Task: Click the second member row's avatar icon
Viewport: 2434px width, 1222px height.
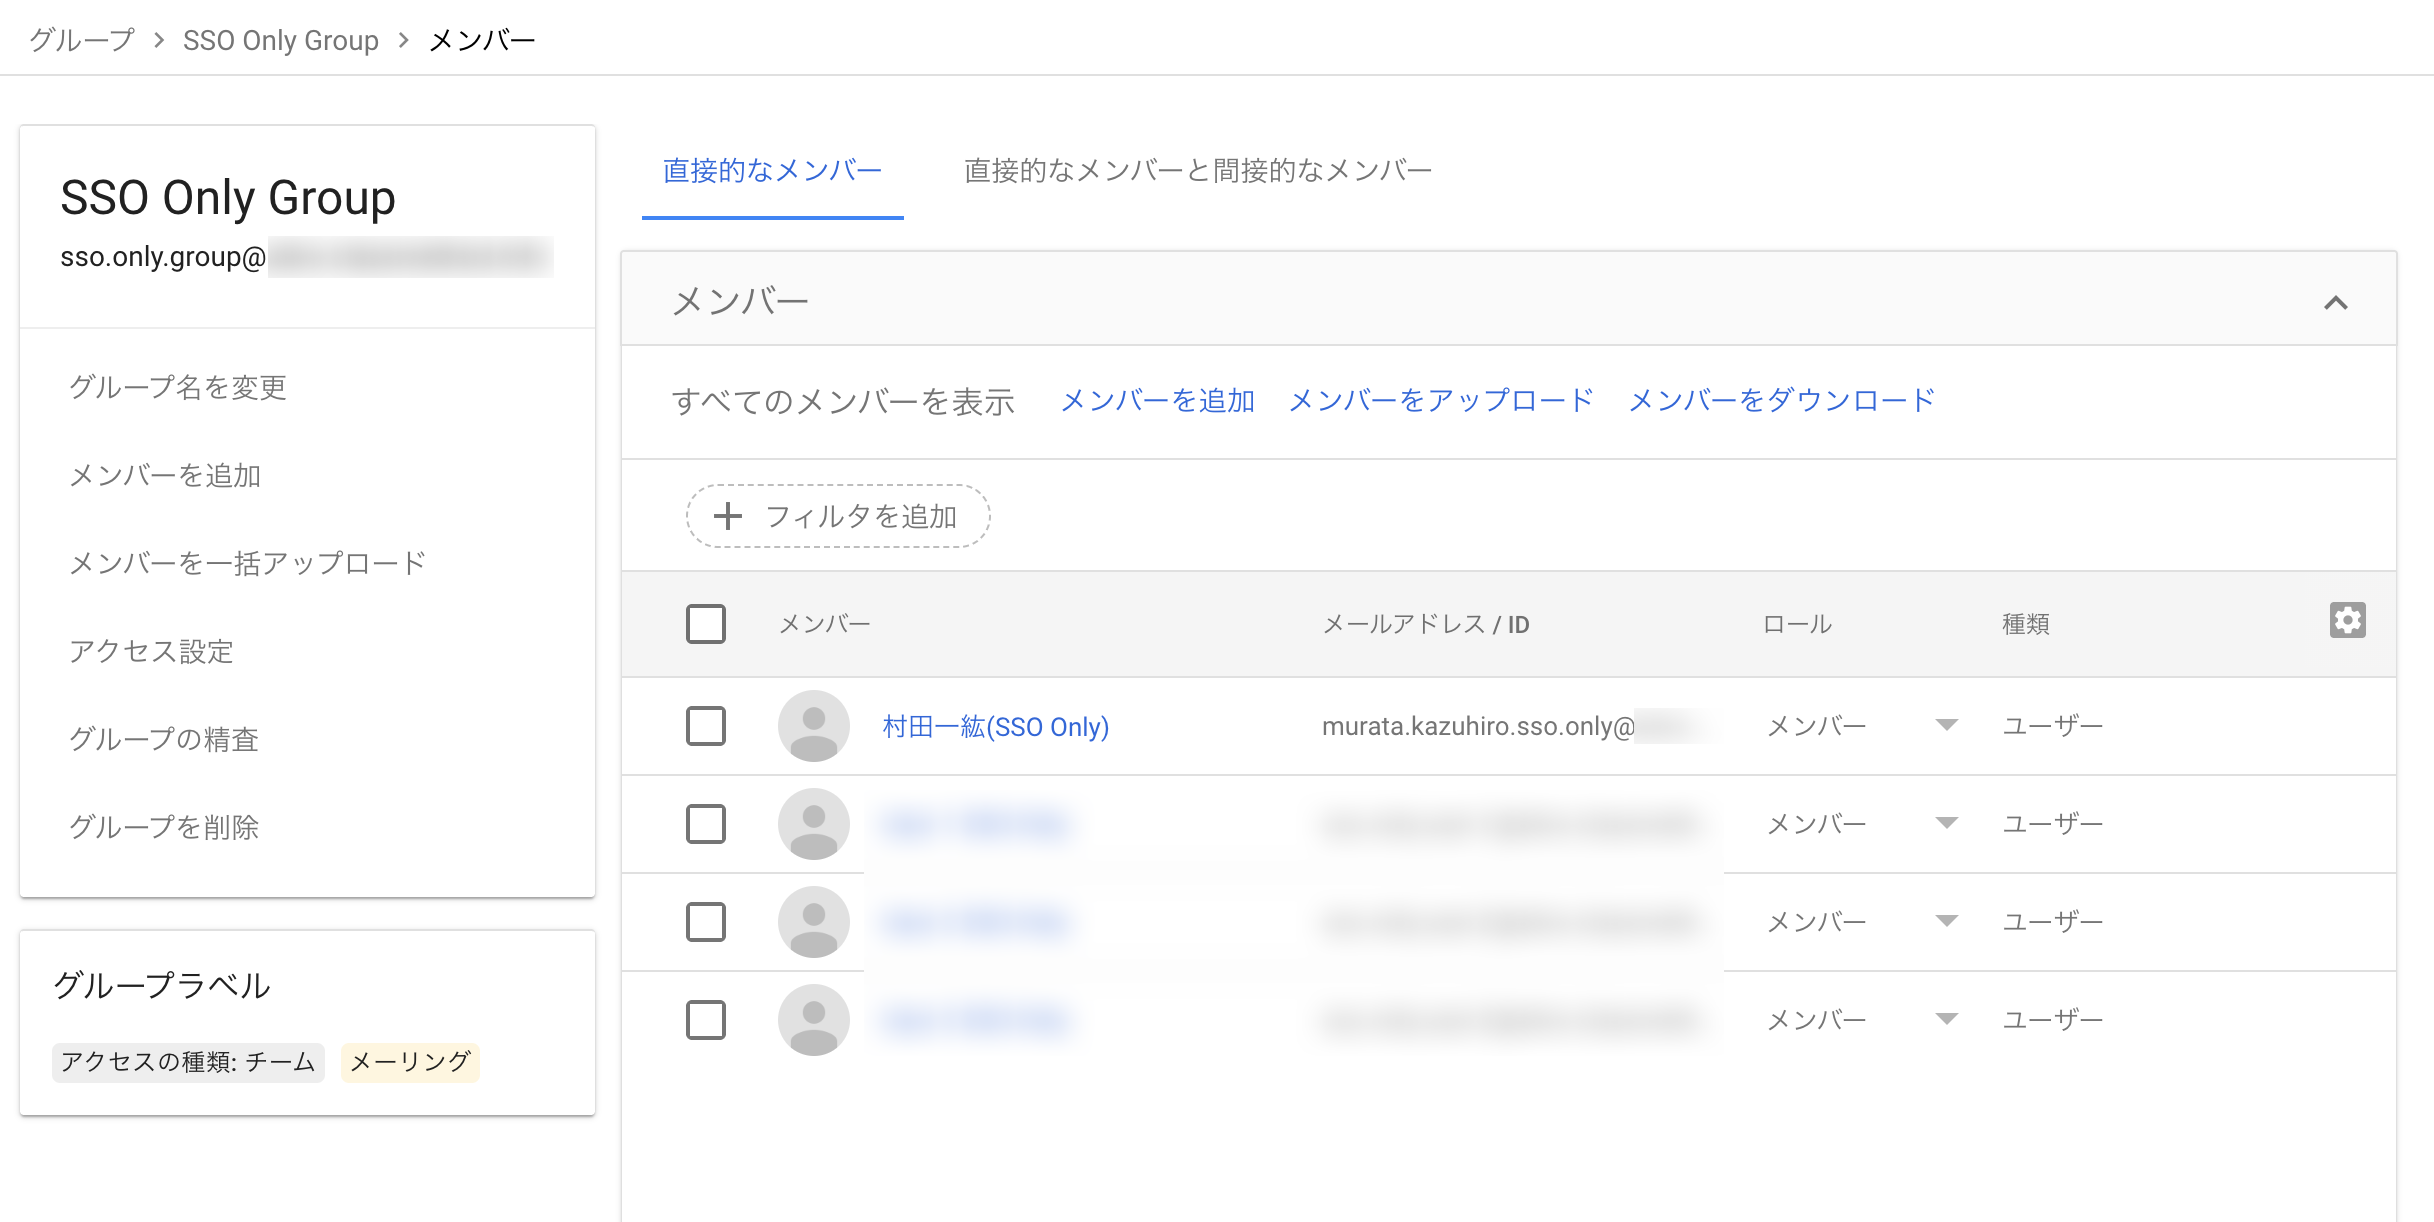Action: pyautogui.click(x=813, y=823)
